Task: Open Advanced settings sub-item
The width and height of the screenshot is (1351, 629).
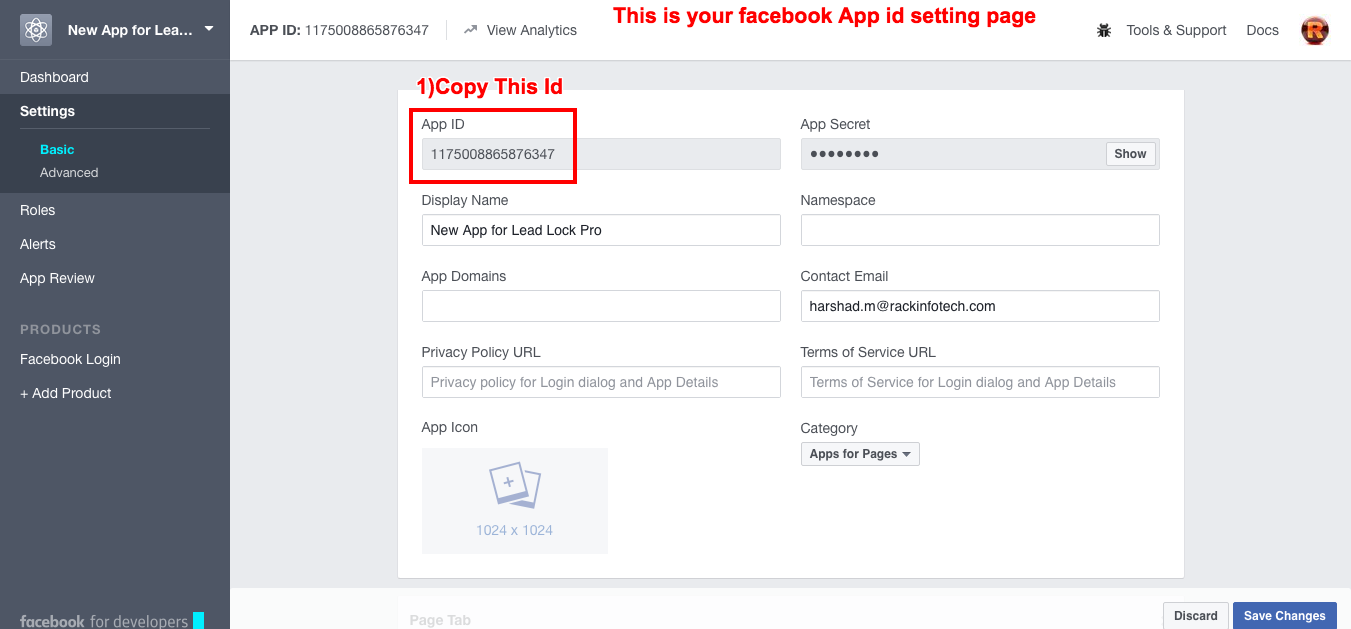Action: pos(69,172)
